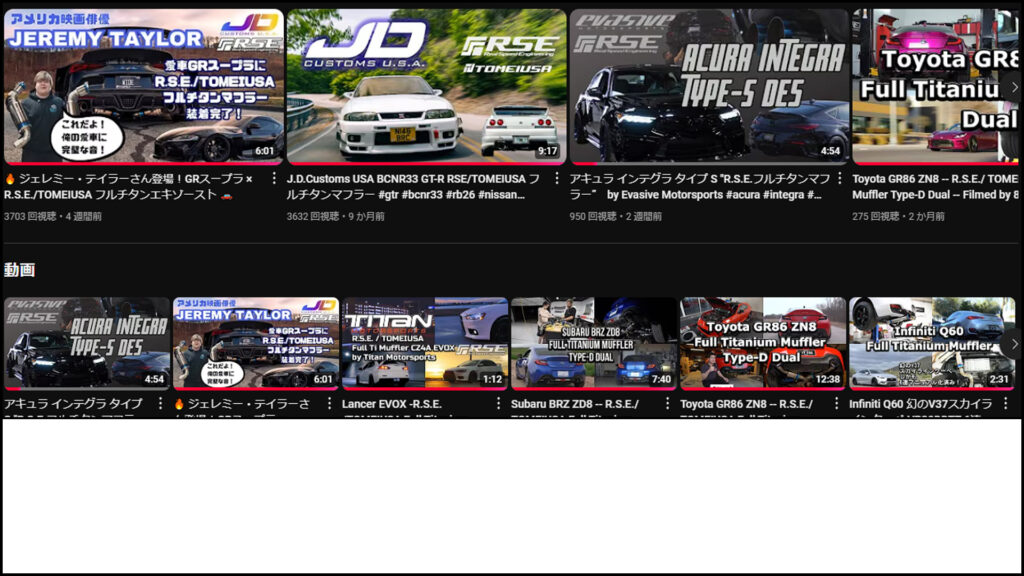Play the large top-row Jeremy Taylor thumbnail

[x=142, y=87]
